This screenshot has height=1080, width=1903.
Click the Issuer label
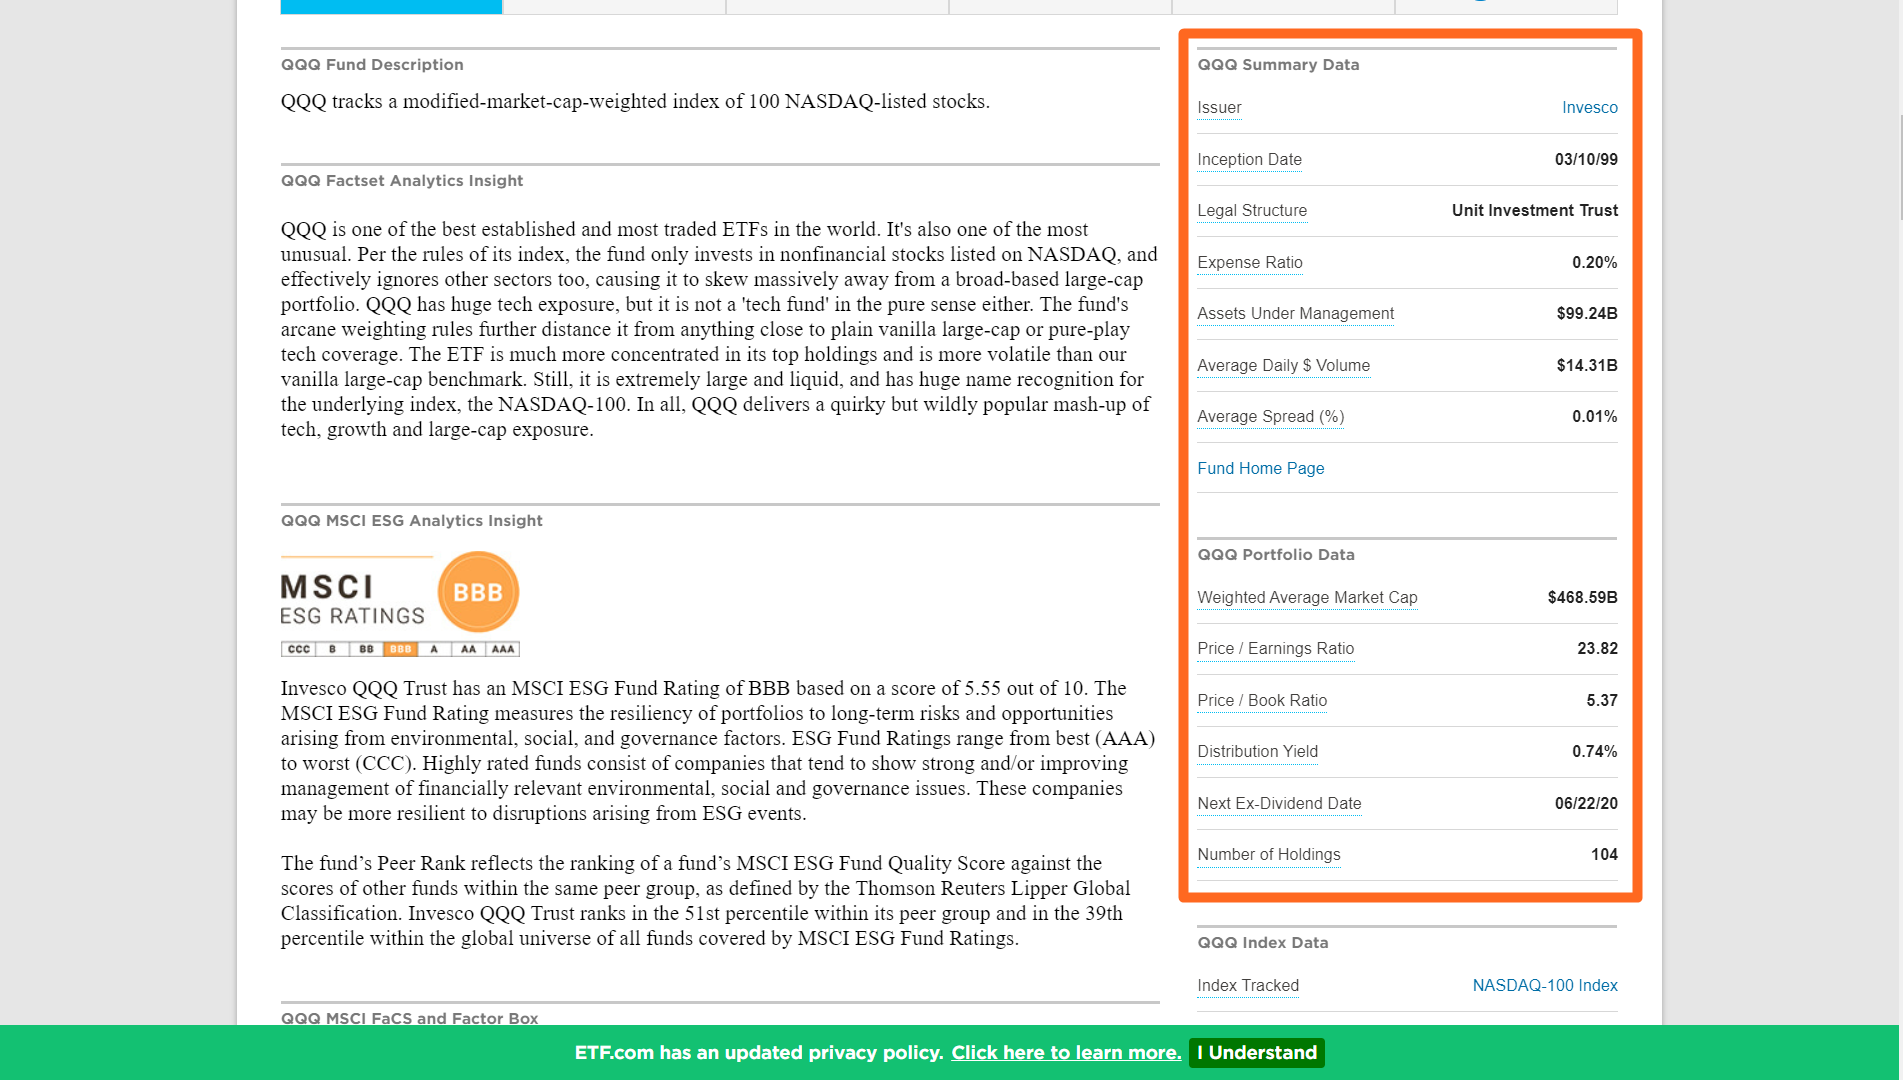(x=1219, y=107)
